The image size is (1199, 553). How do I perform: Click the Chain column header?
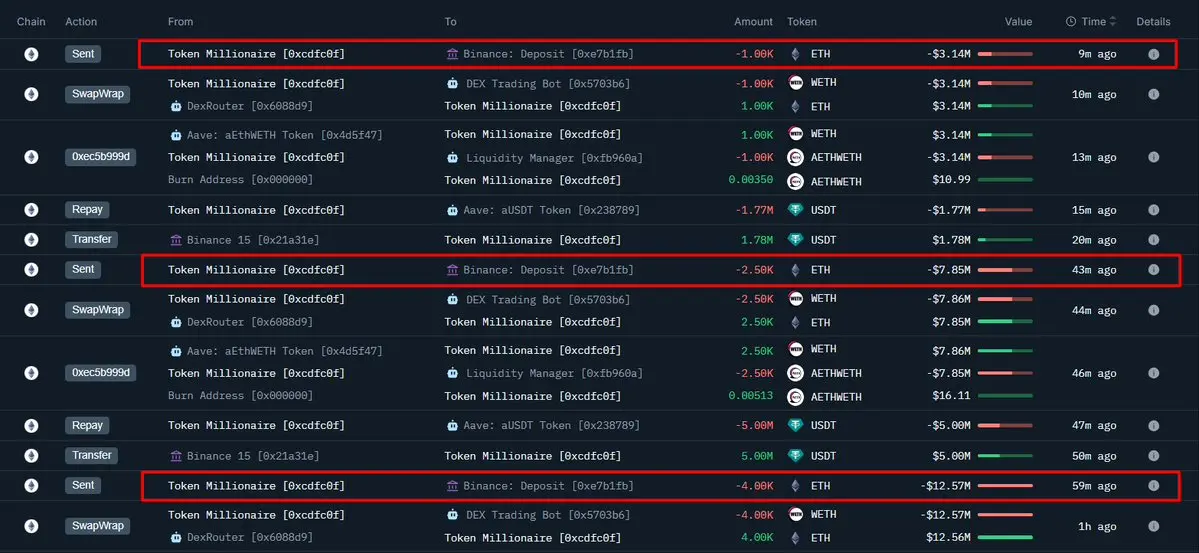click(x=31, y=22)
